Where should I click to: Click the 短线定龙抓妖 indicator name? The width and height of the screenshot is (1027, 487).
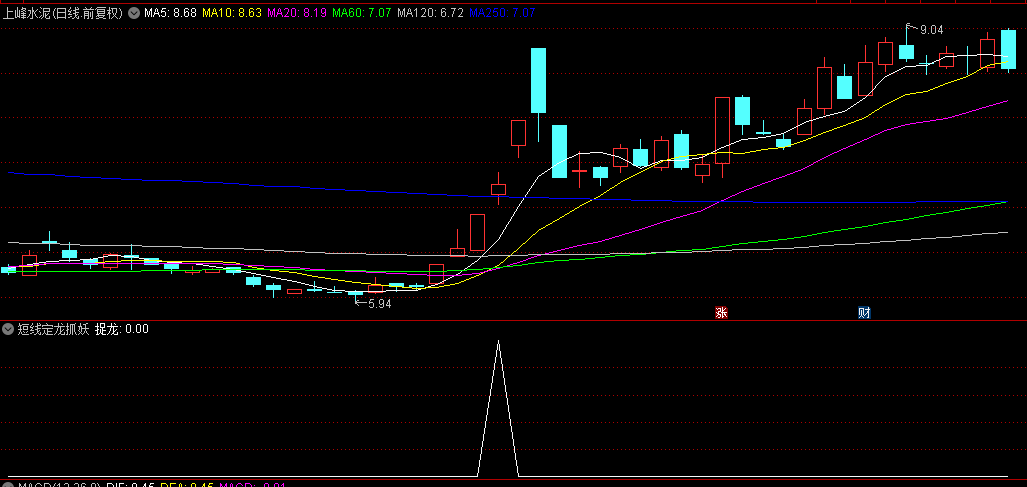tap(53, 329)
